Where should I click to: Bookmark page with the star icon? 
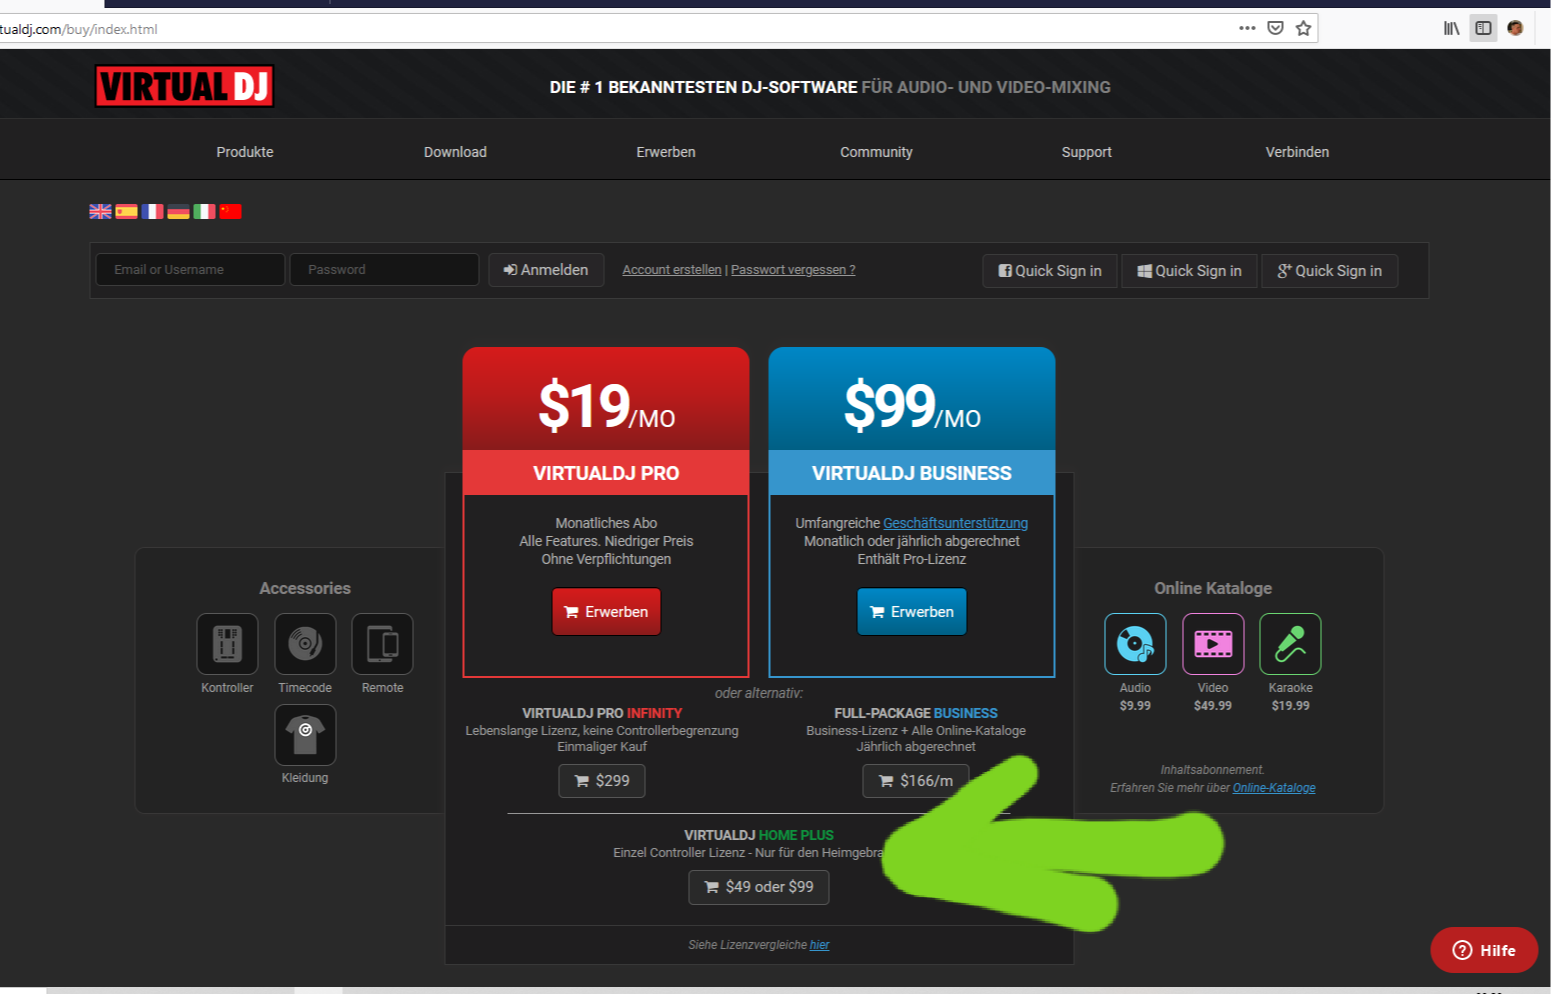coord(1303,28)
